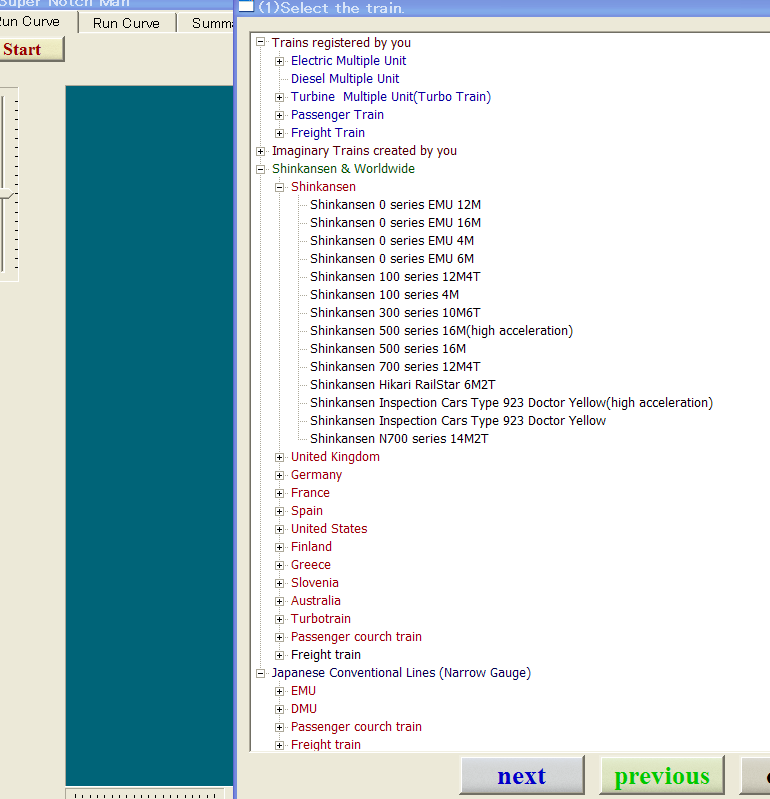
Task: Expand Turbine Multiple Unit(Turbo Train) node
Action: [279, 97]
